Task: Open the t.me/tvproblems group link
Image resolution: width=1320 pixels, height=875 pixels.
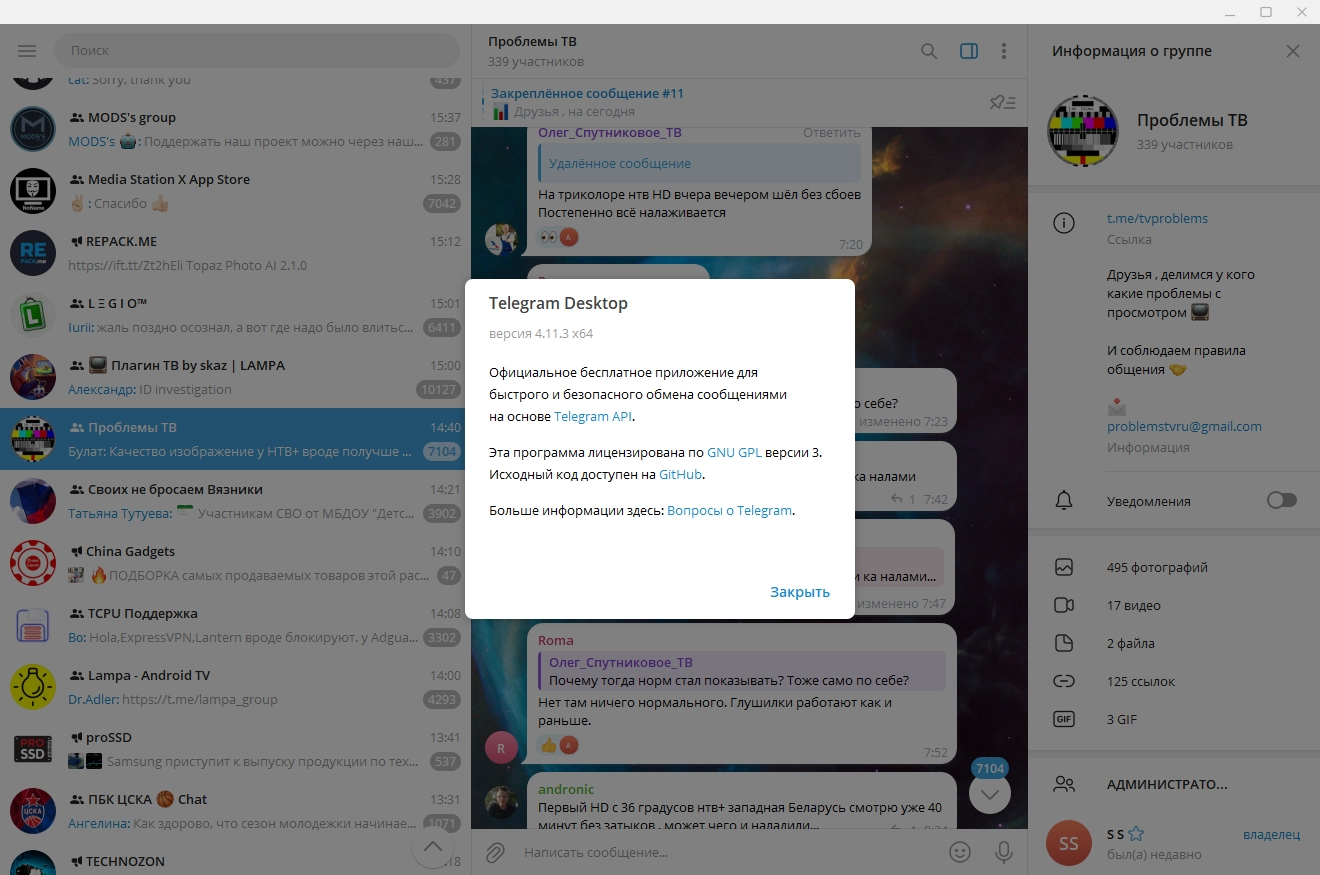Action: [1157, 218]
